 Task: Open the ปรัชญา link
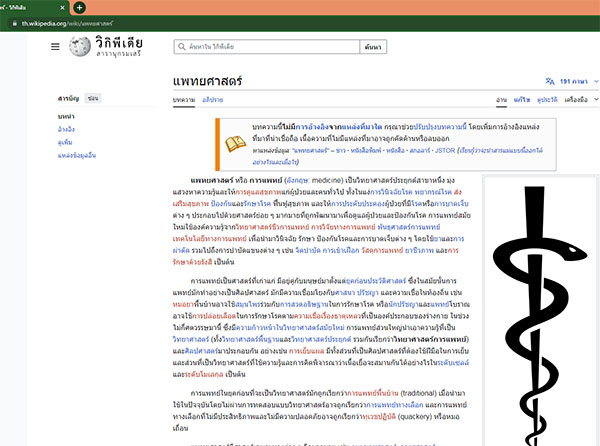pyautogui.click(x=368, y=293)
